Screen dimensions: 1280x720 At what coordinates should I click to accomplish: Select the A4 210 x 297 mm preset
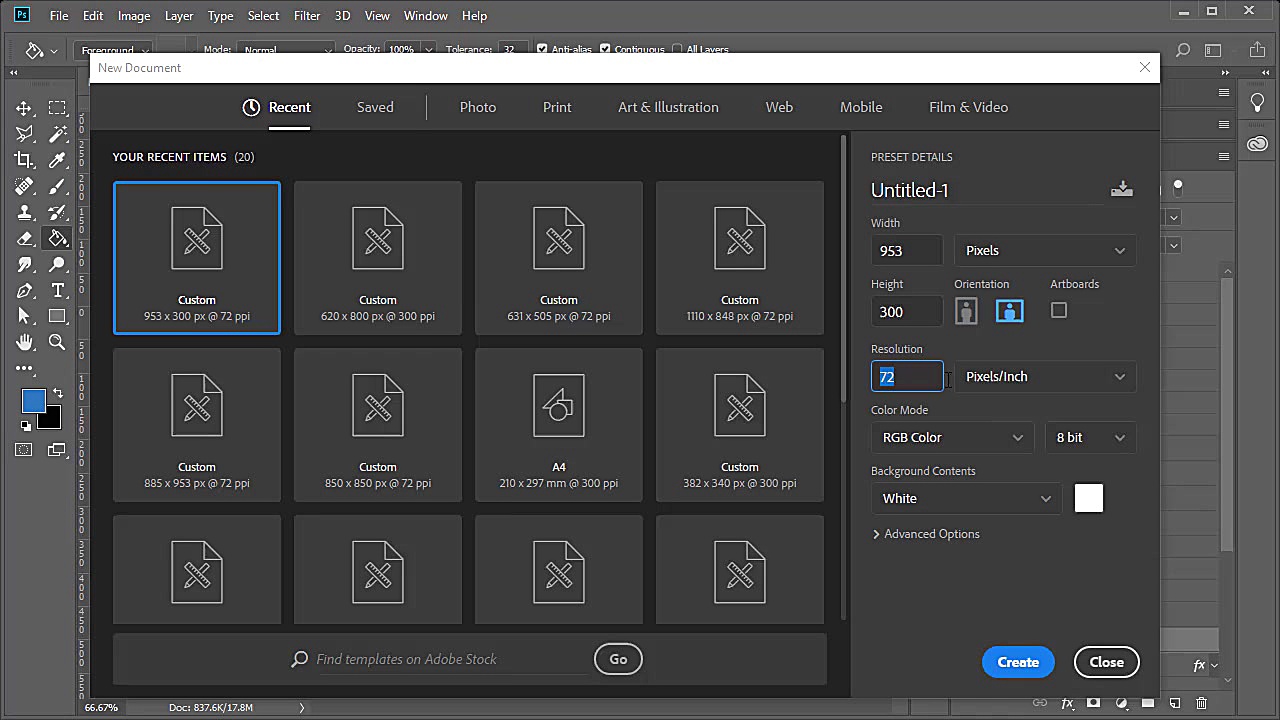click(559, 424)
